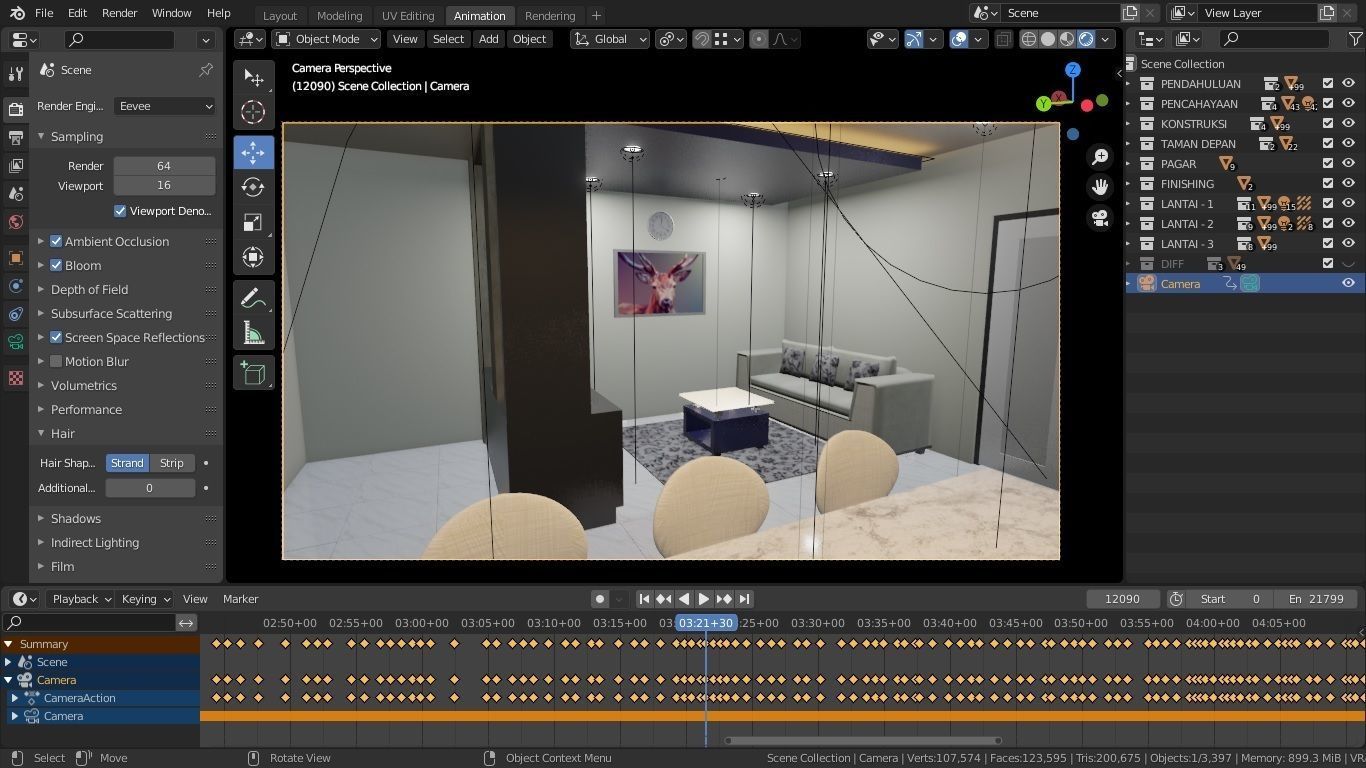Open the Object Data camera properties tab
This screenshot has width=1366, height=768.
click(15, 342)
